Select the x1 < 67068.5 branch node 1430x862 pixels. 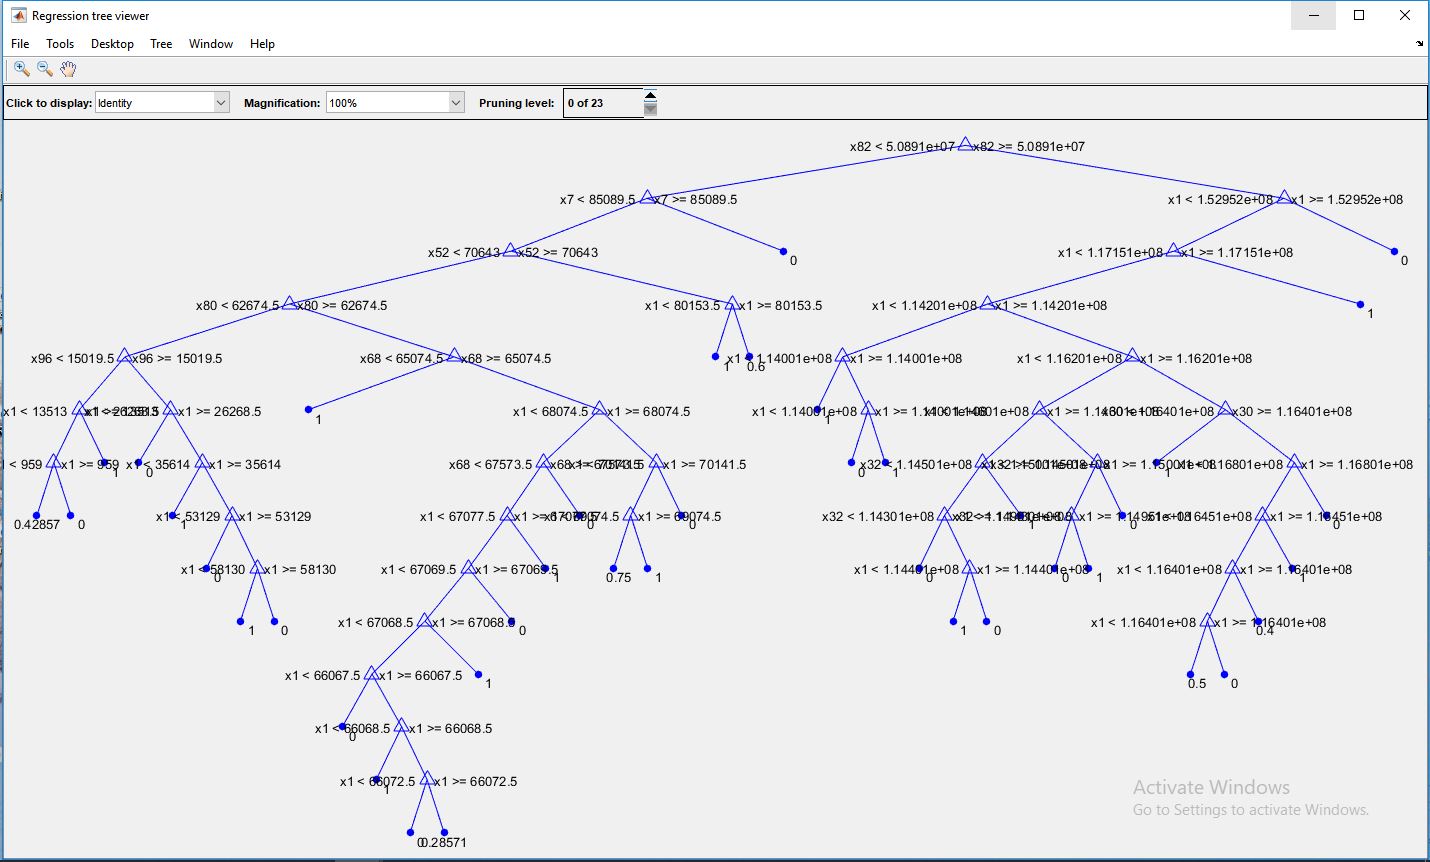pyautogui.click(x=425, y=621)
